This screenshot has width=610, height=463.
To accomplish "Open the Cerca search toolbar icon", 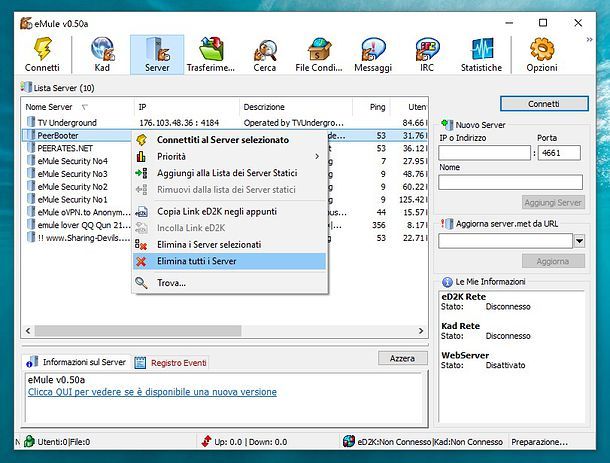I will coord(265,50).
